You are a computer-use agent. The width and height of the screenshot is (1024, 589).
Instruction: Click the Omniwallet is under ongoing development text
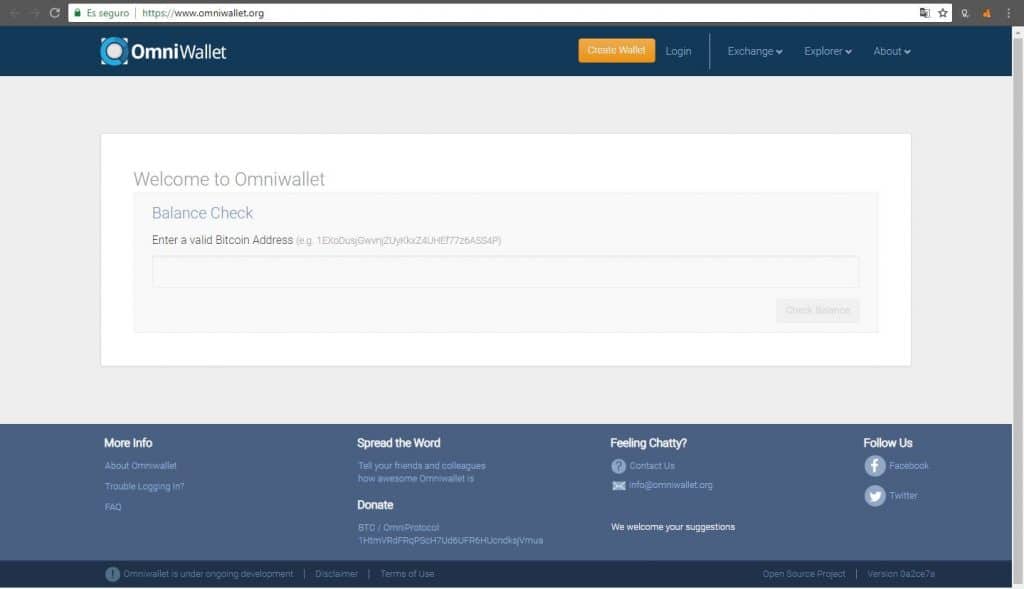(208, 574)
